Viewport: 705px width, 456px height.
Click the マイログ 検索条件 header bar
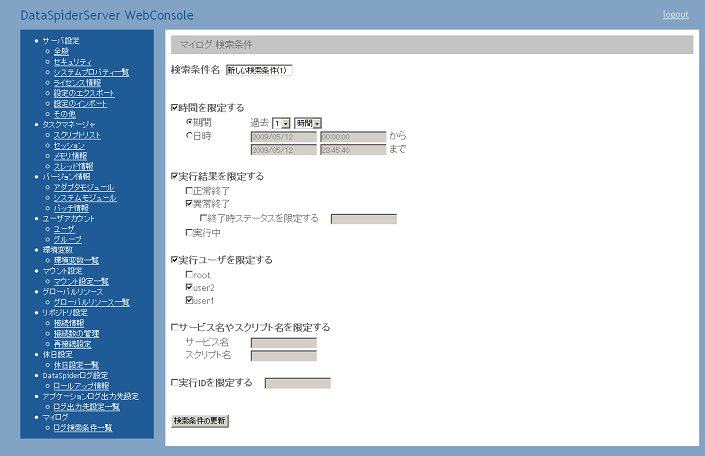point(432,45)
